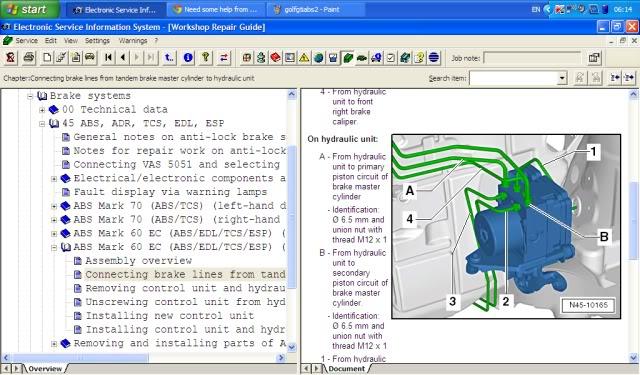The width and height of the screenshot is (640, 375).
Task: Open Installing new control unit page
Action: pyautogui.click(x=169, y=316)
